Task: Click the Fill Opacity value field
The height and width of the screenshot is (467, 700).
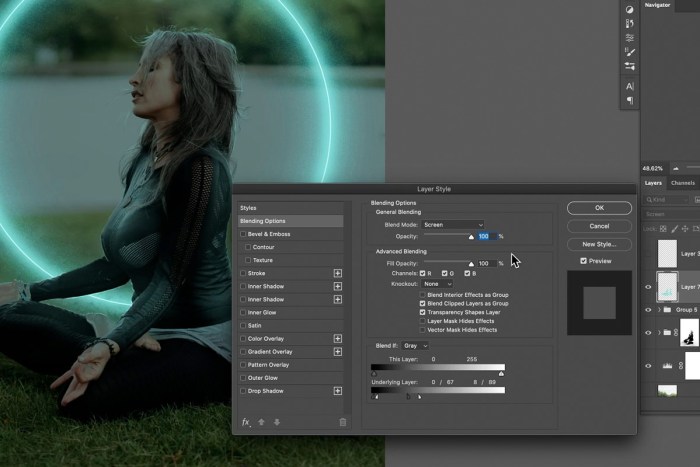Action: [487, 263]
